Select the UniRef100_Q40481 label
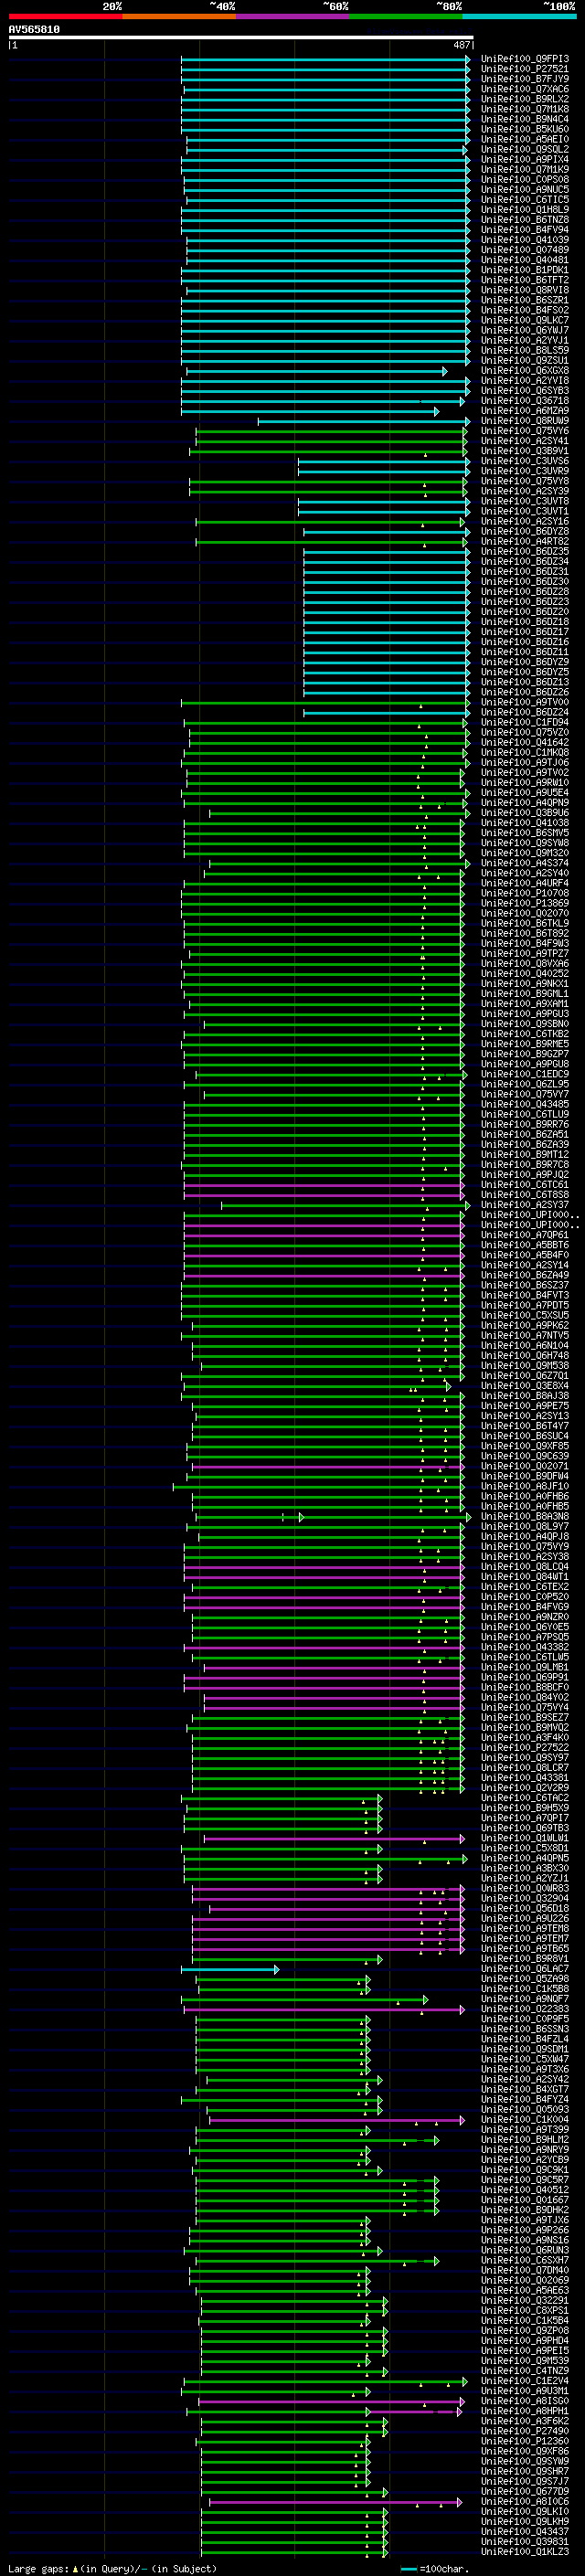Screen dimensions: 585x2576 pos(525,260)
